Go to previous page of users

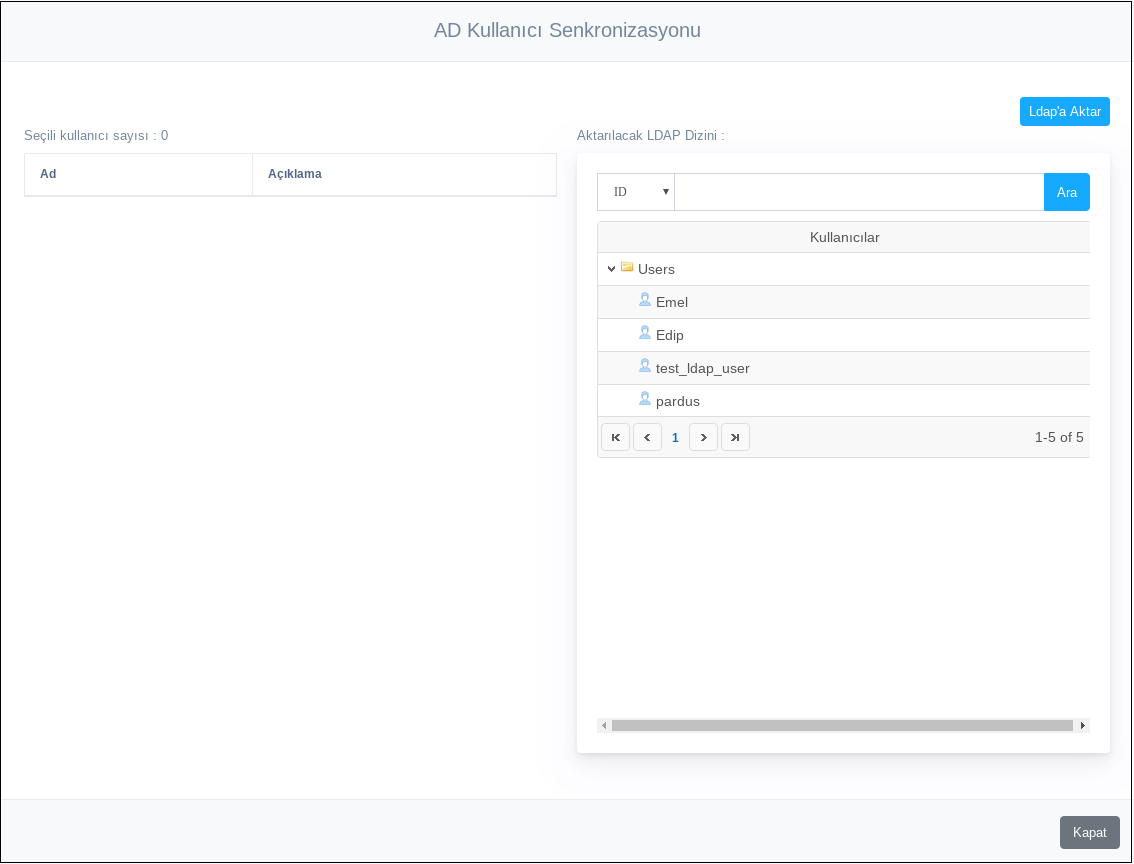click(x=647, y=437)
